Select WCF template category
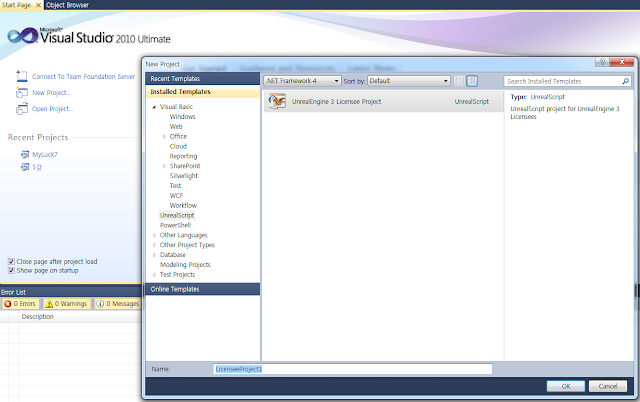This screenshot has height=402, width=640. point(176,195)
